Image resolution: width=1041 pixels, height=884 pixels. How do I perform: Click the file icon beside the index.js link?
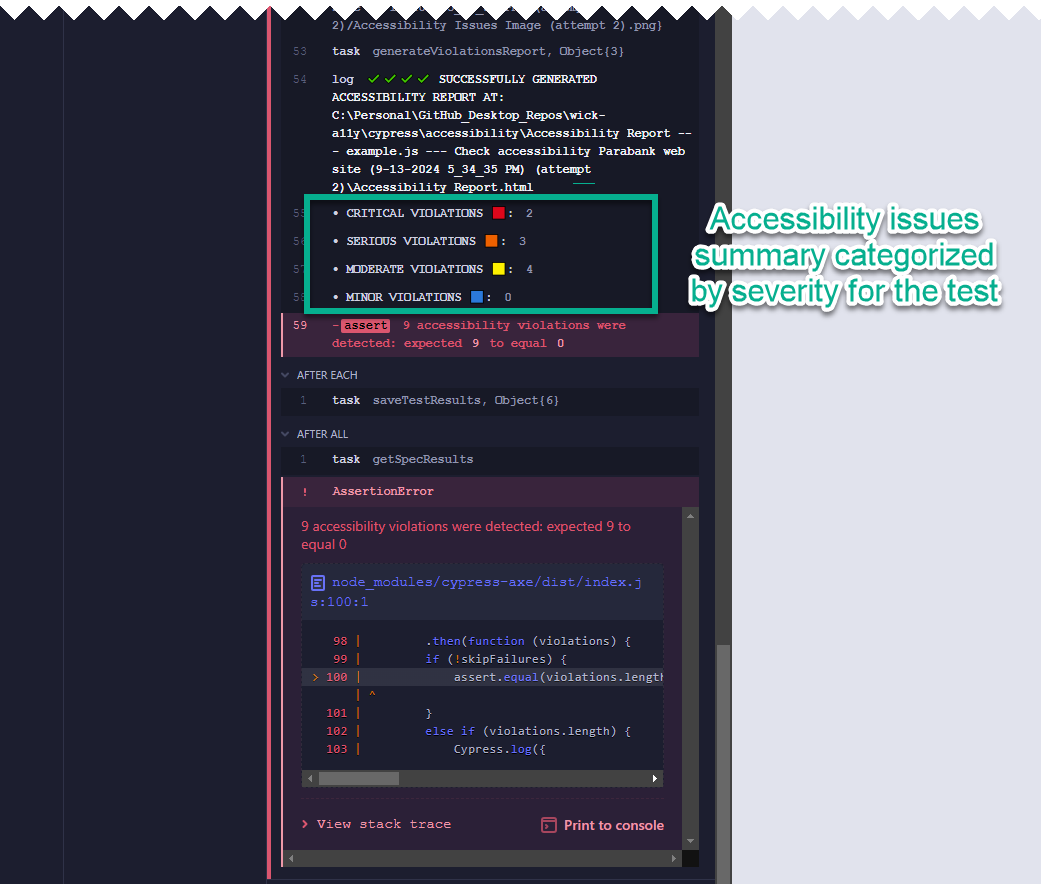pos(318,583)
